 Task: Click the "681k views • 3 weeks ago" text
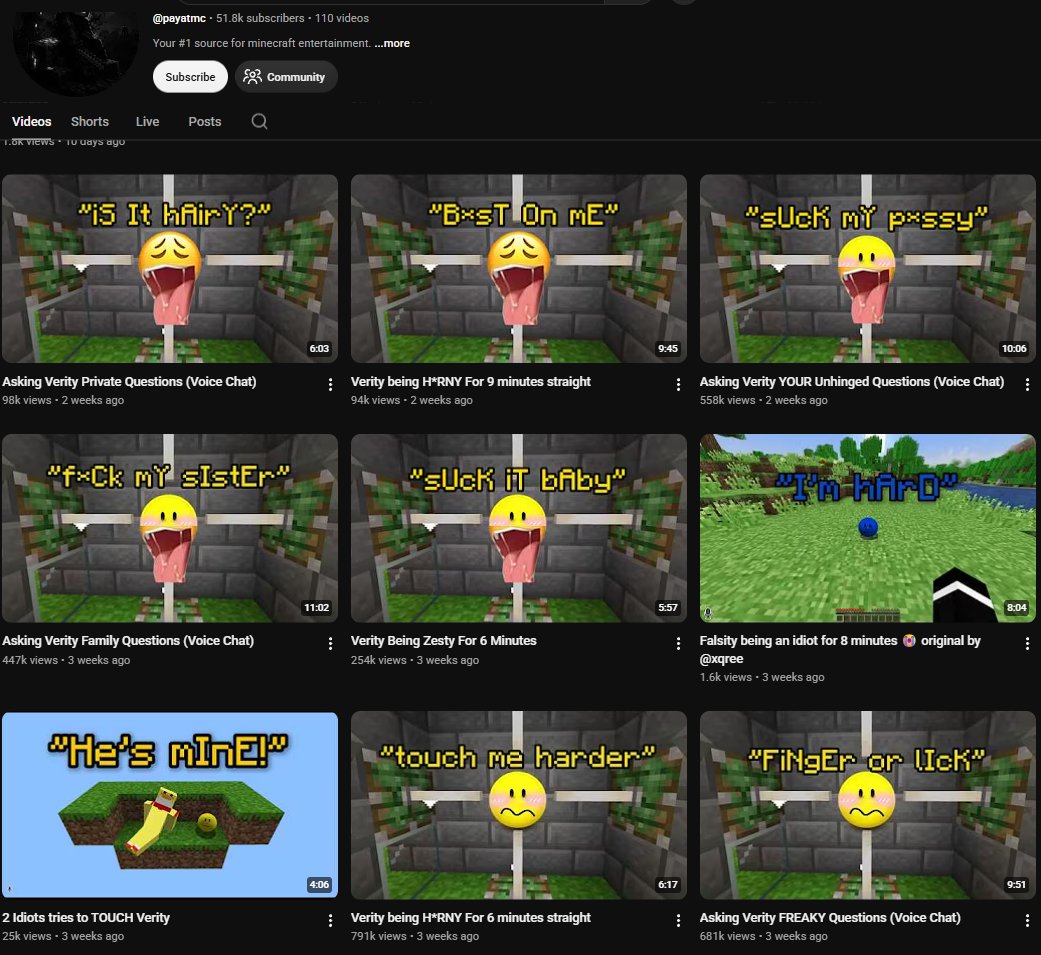pos(763,936)
